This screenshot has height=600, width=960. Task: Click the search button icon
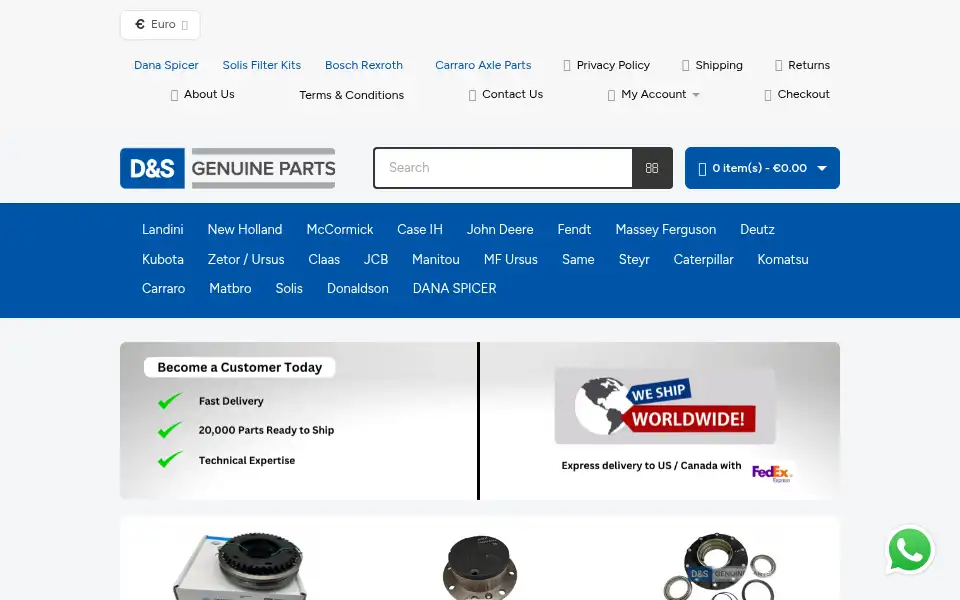pyautogui.click(x=652, y=168)
